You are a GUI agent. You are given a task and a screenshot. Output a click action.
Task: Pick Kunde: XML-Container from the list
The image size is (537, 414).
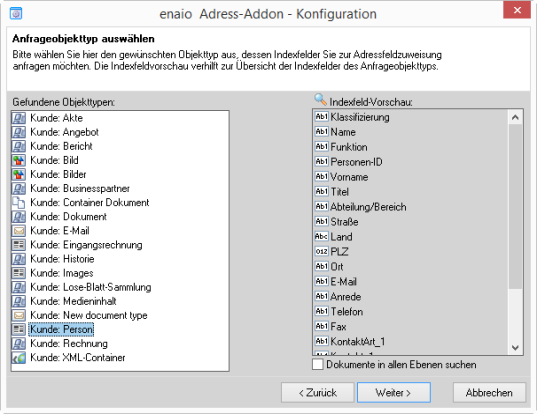pos(78,357)
